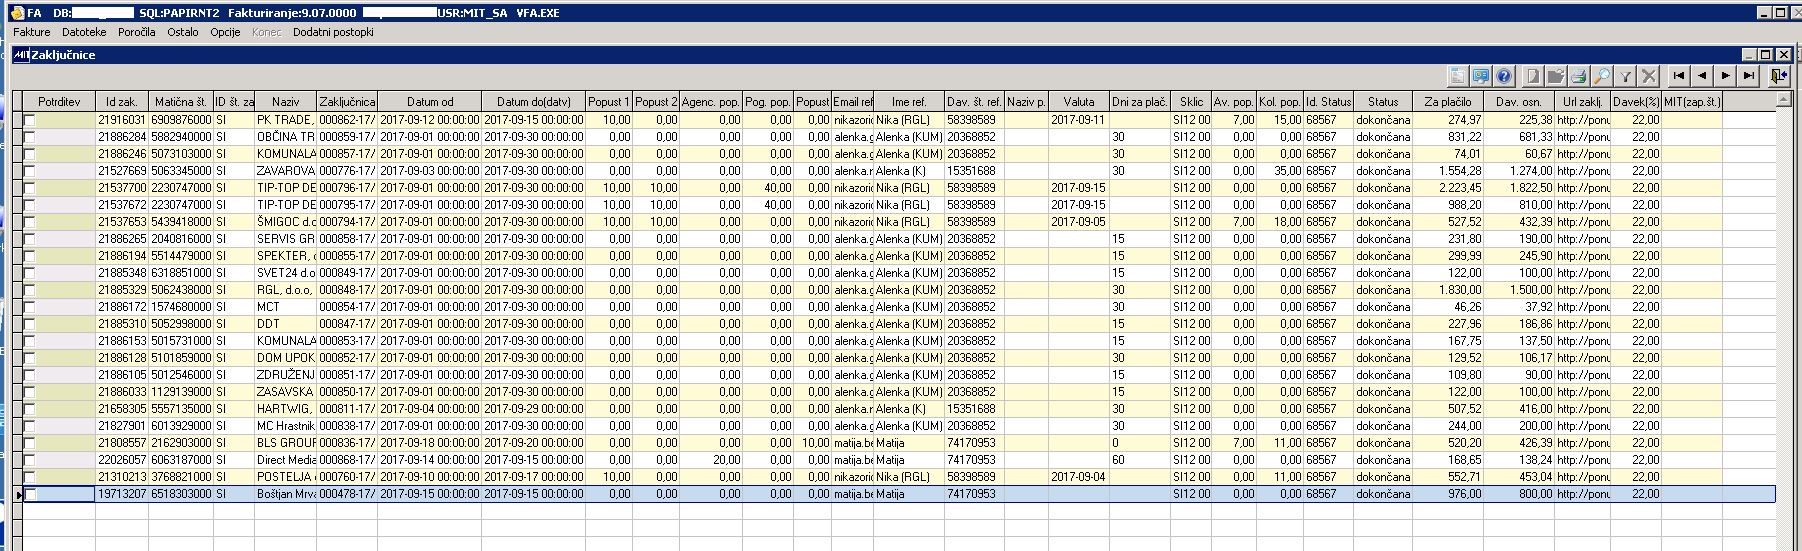Viewport: 1802px width, 551px height.
Task: Click the Za plačilo column header
Action: click(1447, 101)
